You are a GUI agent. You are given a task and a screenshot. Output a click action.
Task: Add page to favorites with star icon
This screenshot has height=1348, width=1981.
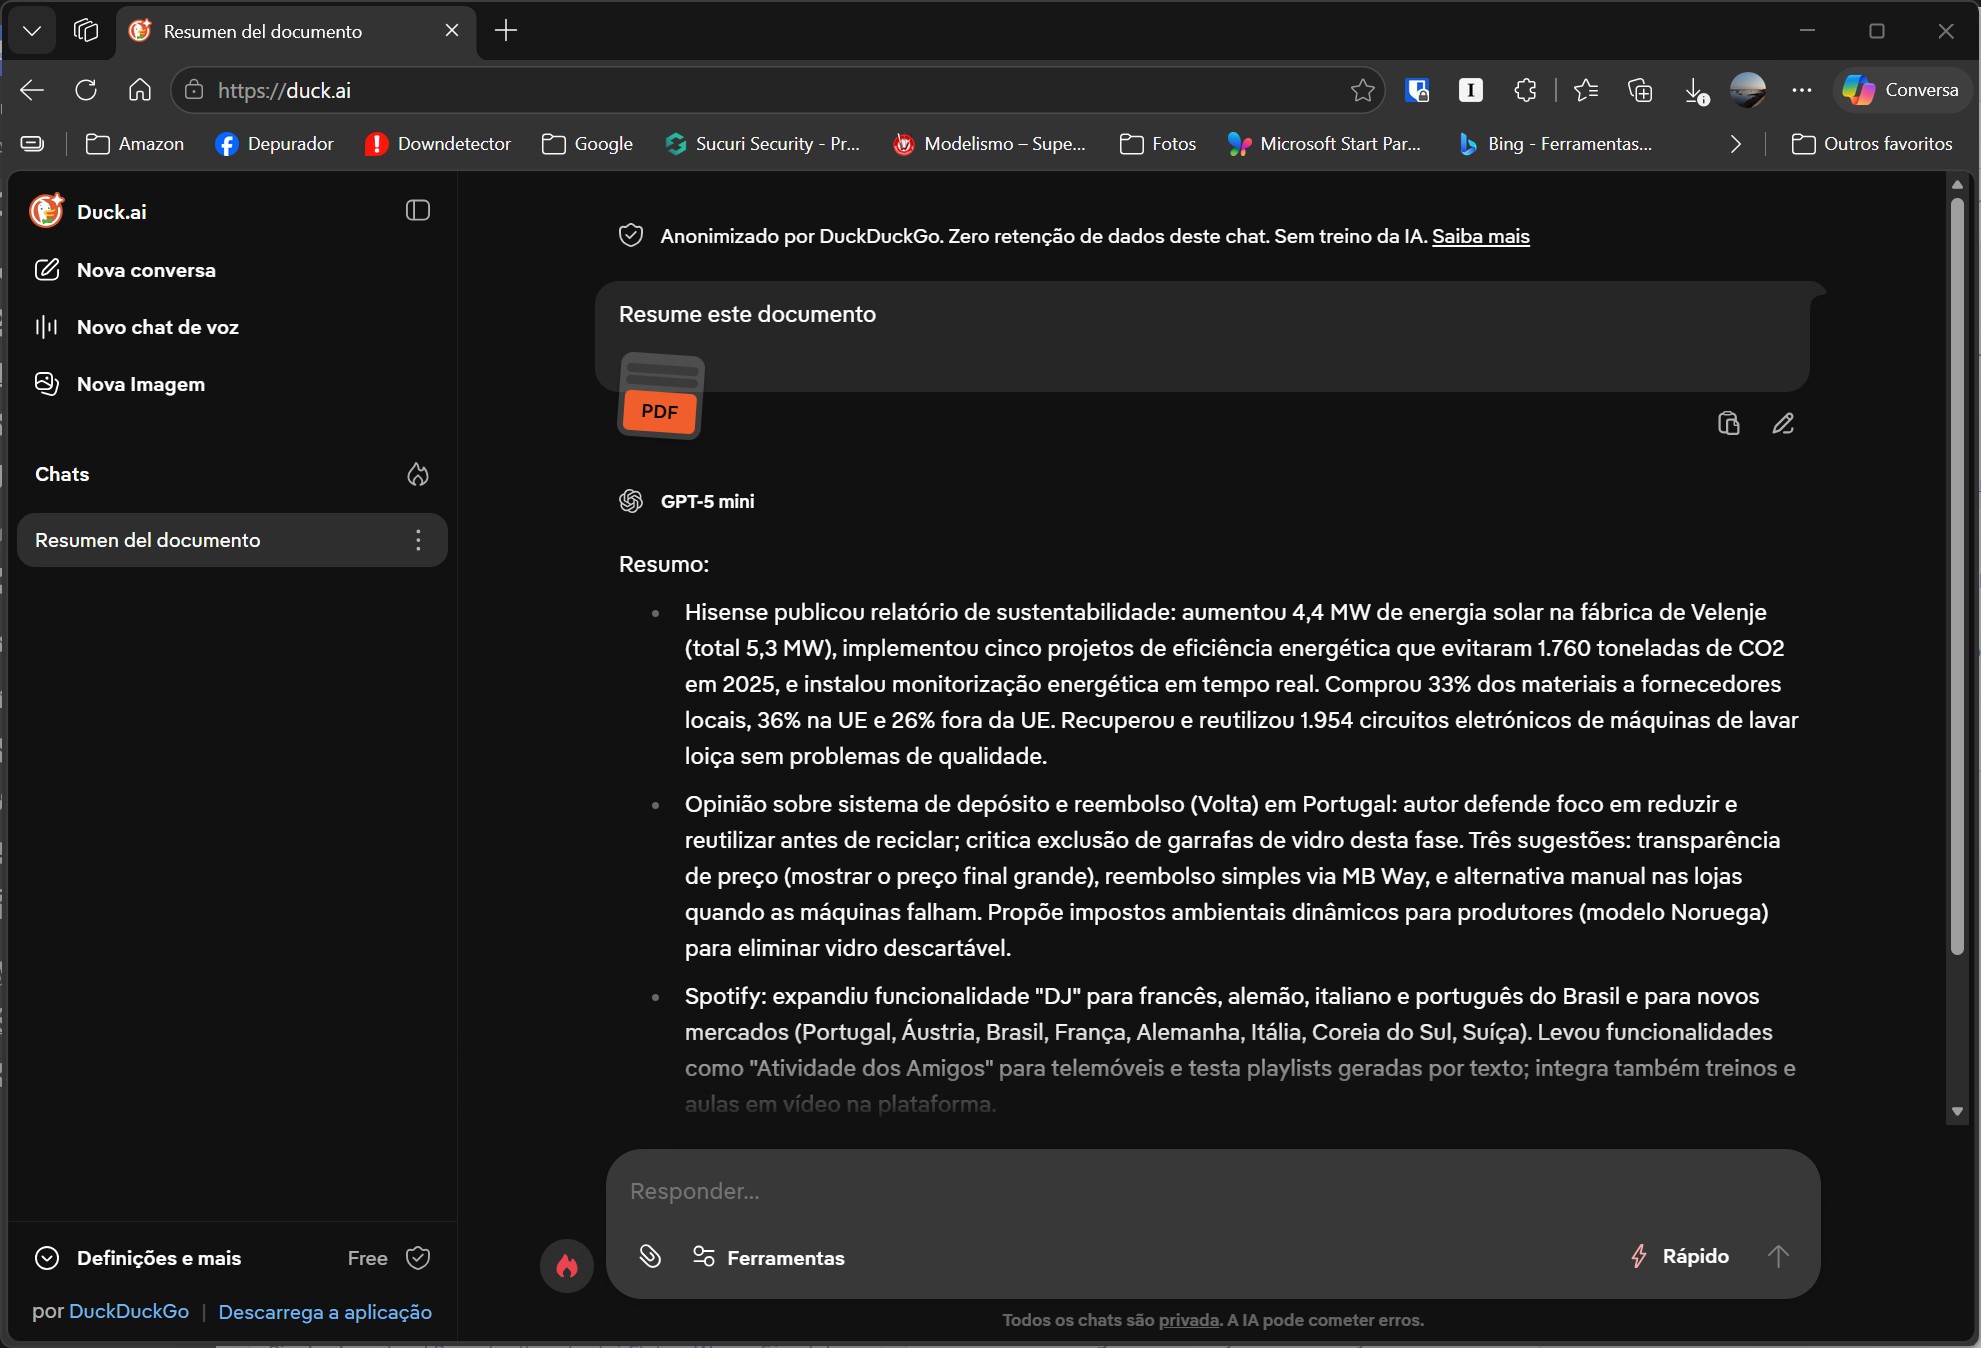1362,90
